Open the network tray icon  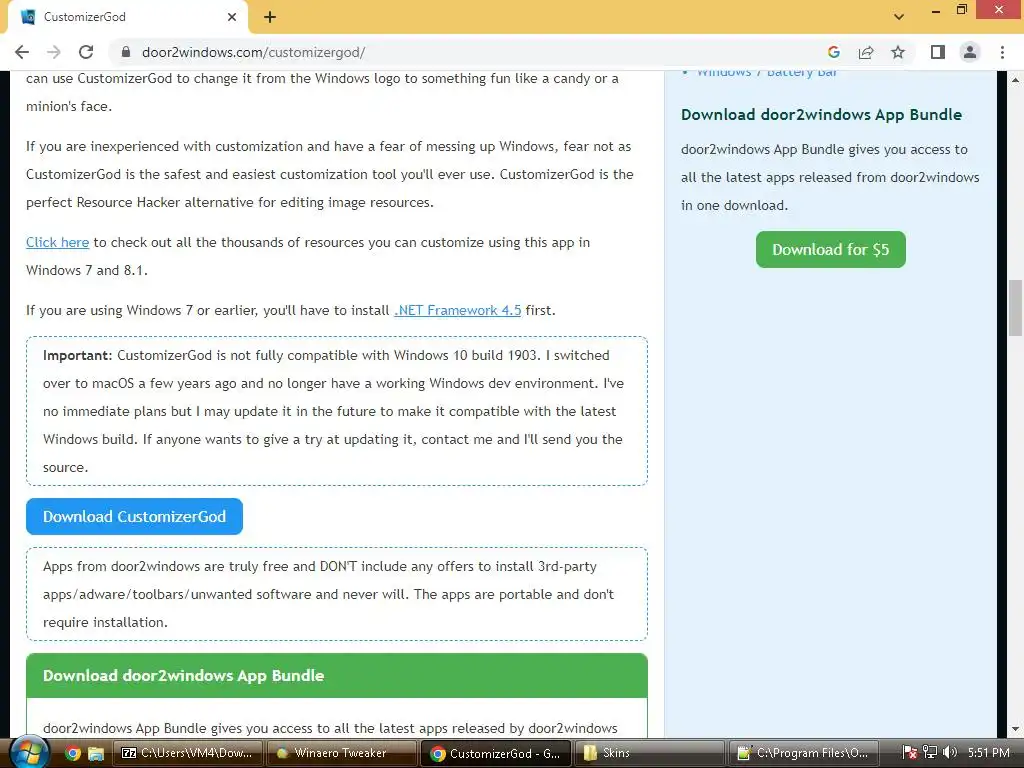coord(930,753)
